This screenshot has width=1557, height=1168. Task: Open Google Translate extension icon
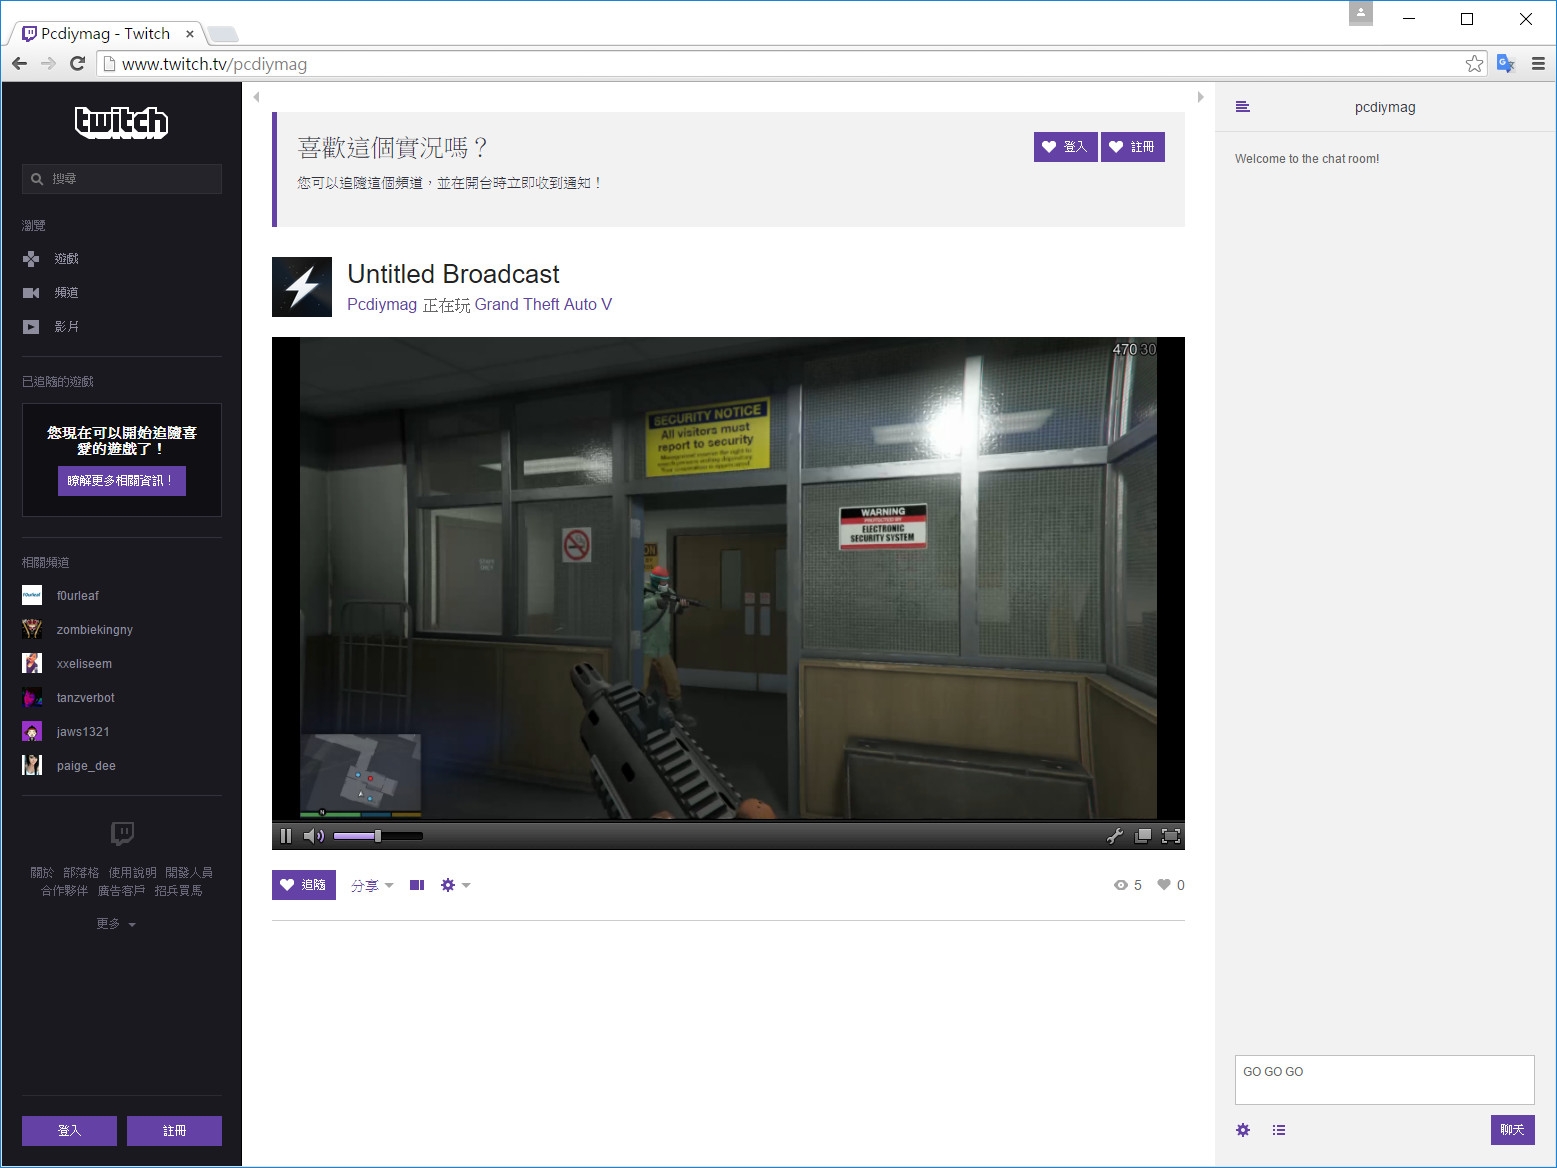pos(1506,64)
